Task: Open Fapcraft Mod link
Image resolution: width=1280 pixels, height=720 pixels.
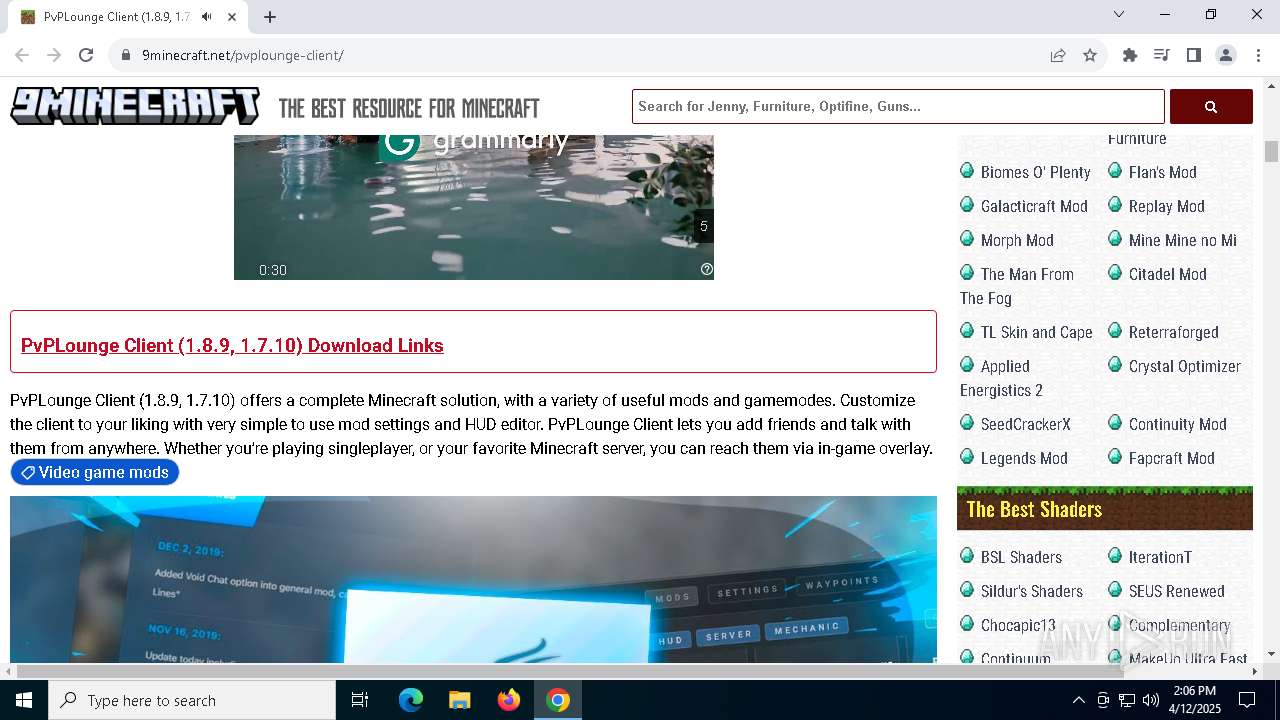Action: (x=1171, y=458)
